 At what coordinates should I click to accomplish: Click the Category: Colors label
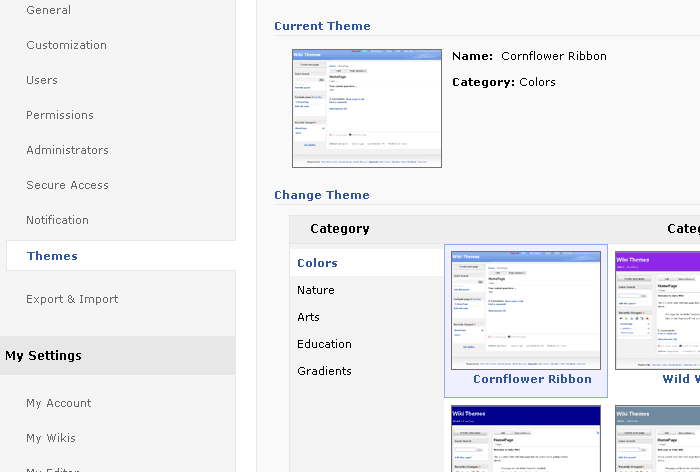(x=504, y=82)
